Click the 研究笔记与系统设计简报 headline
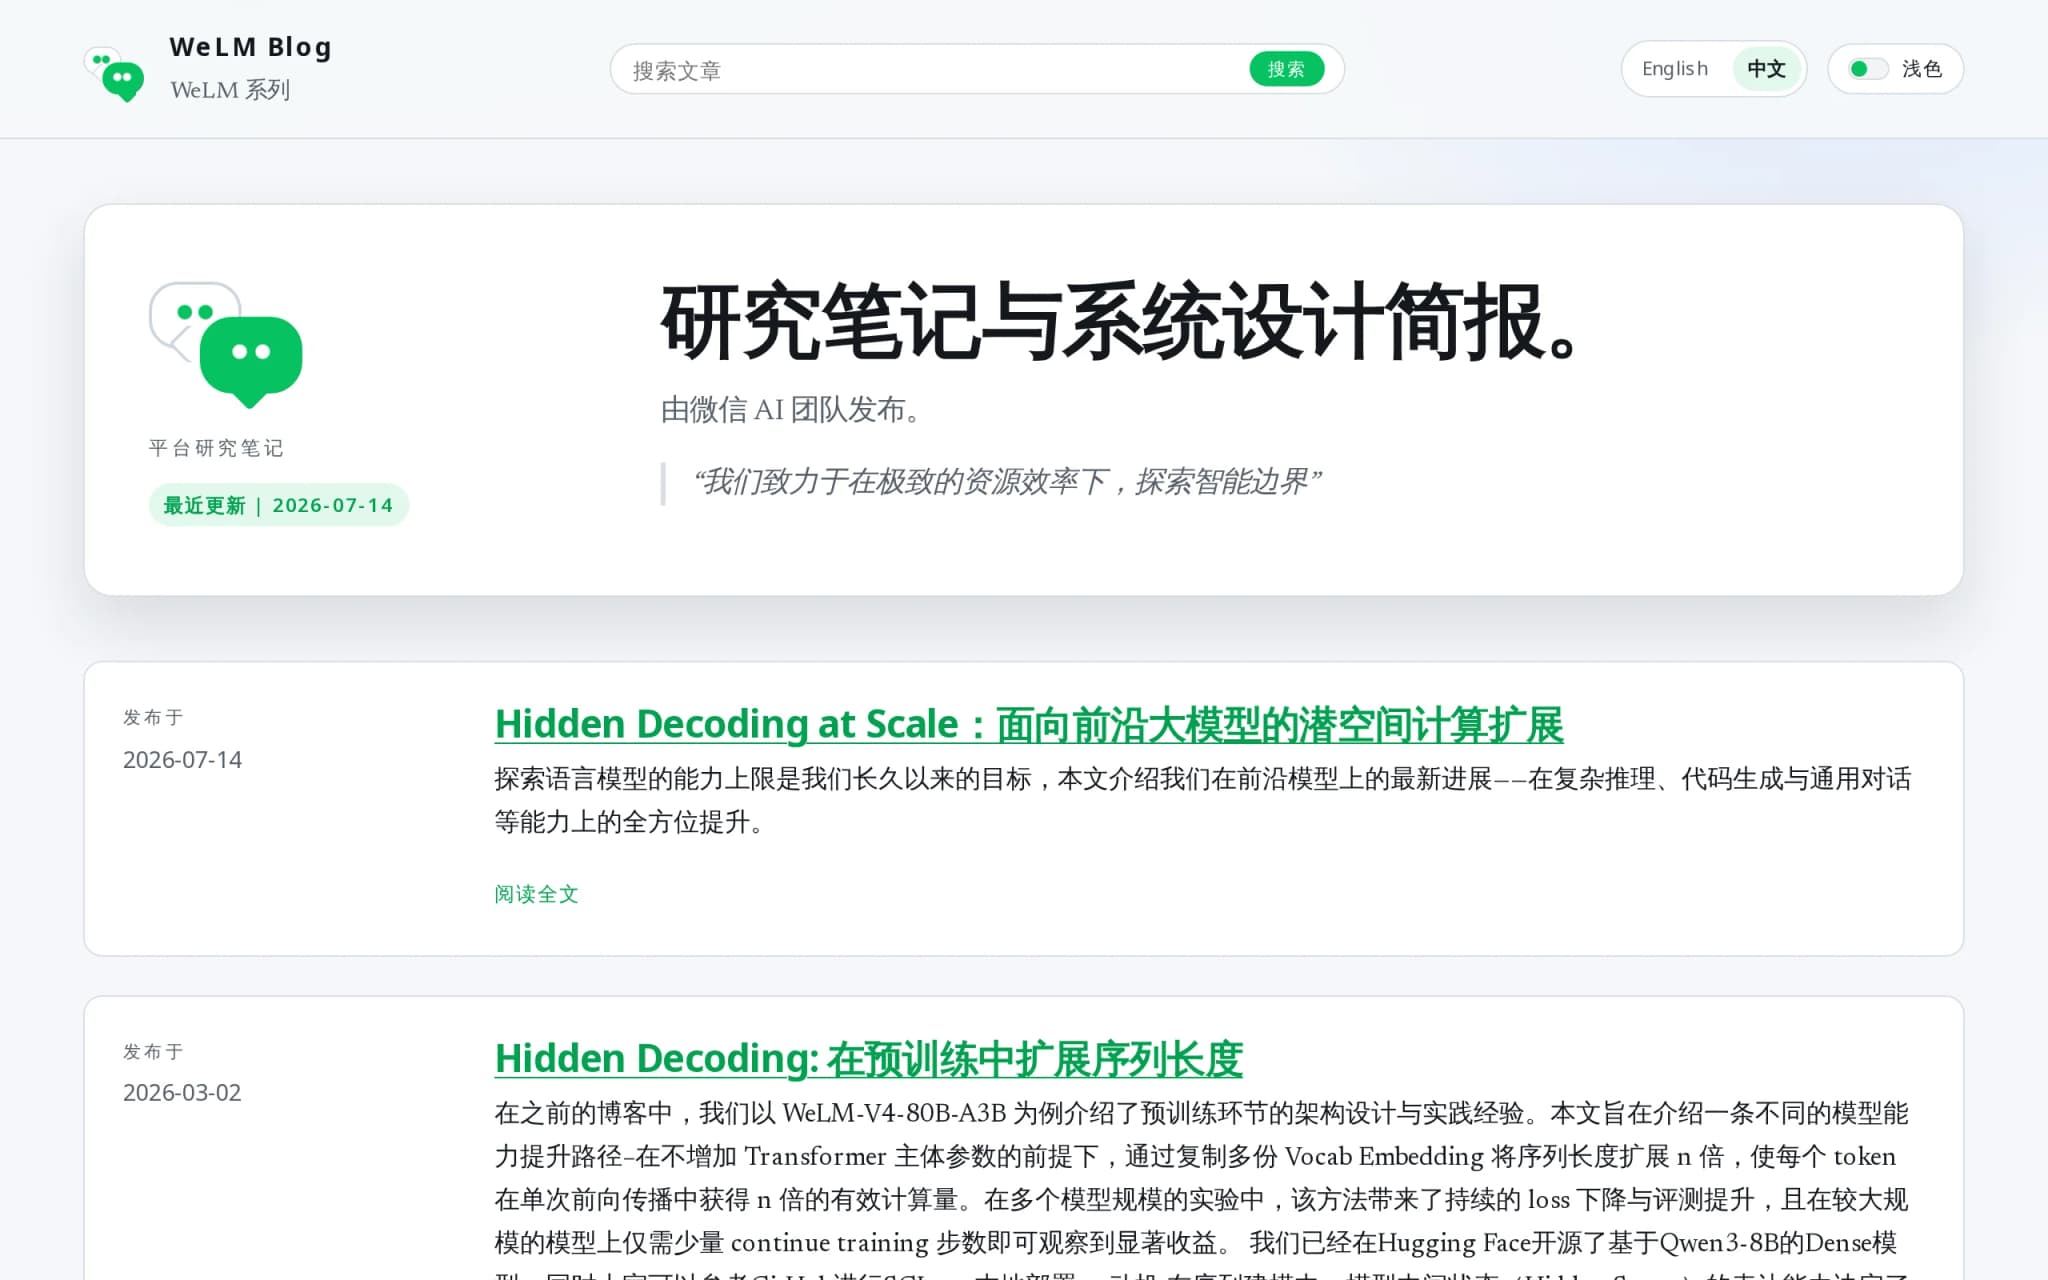 pos(1120,322)
